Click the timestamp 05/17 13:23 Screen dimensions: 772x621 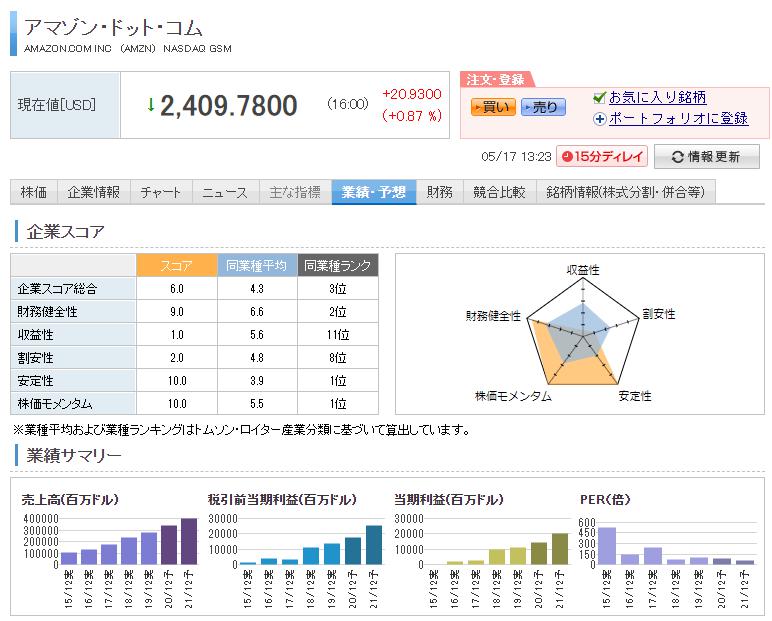(516, 157)
